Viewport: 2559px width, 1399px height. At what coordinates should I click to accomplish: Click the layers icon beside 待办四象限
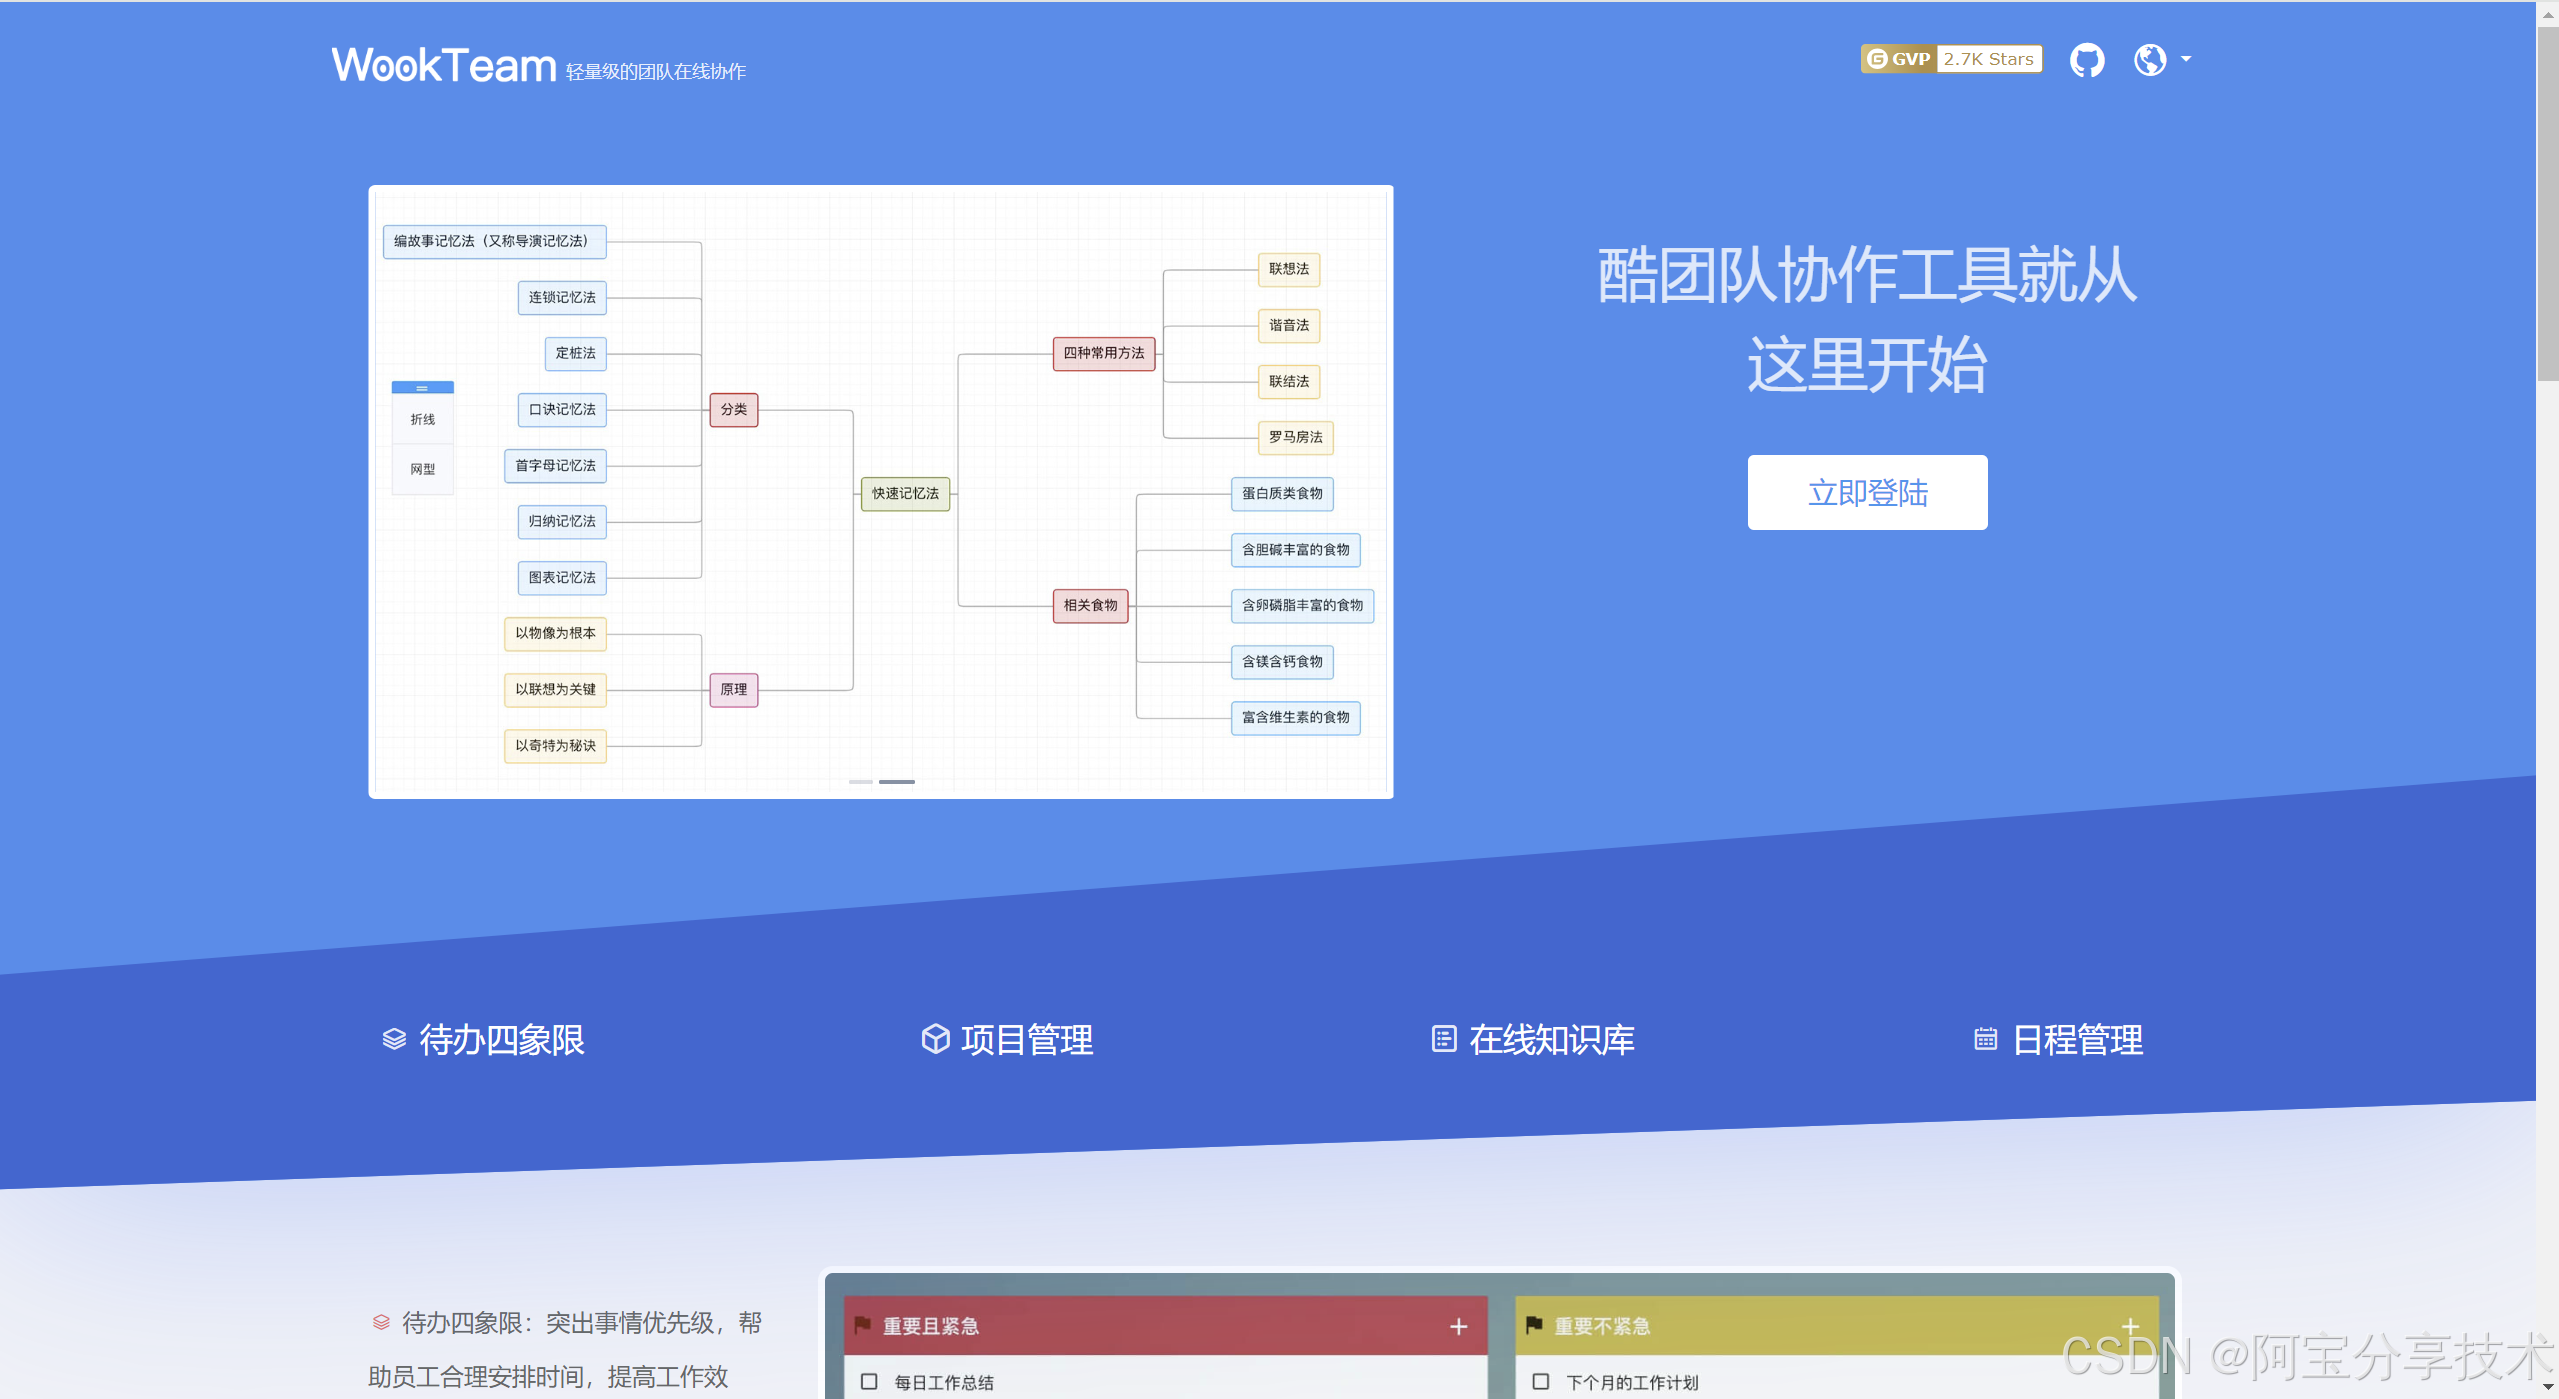394,1040
